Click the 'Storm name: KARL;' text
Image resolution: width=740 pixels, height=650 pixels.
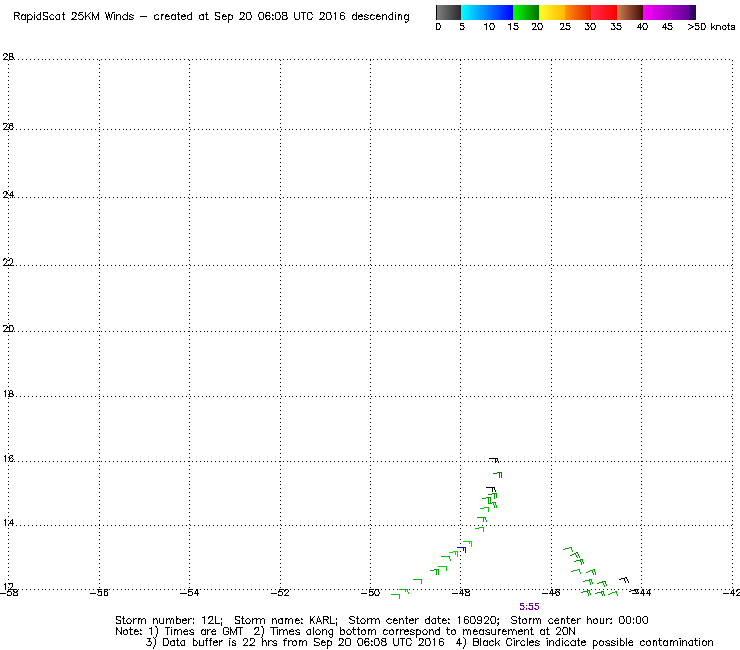click(286, 620)
